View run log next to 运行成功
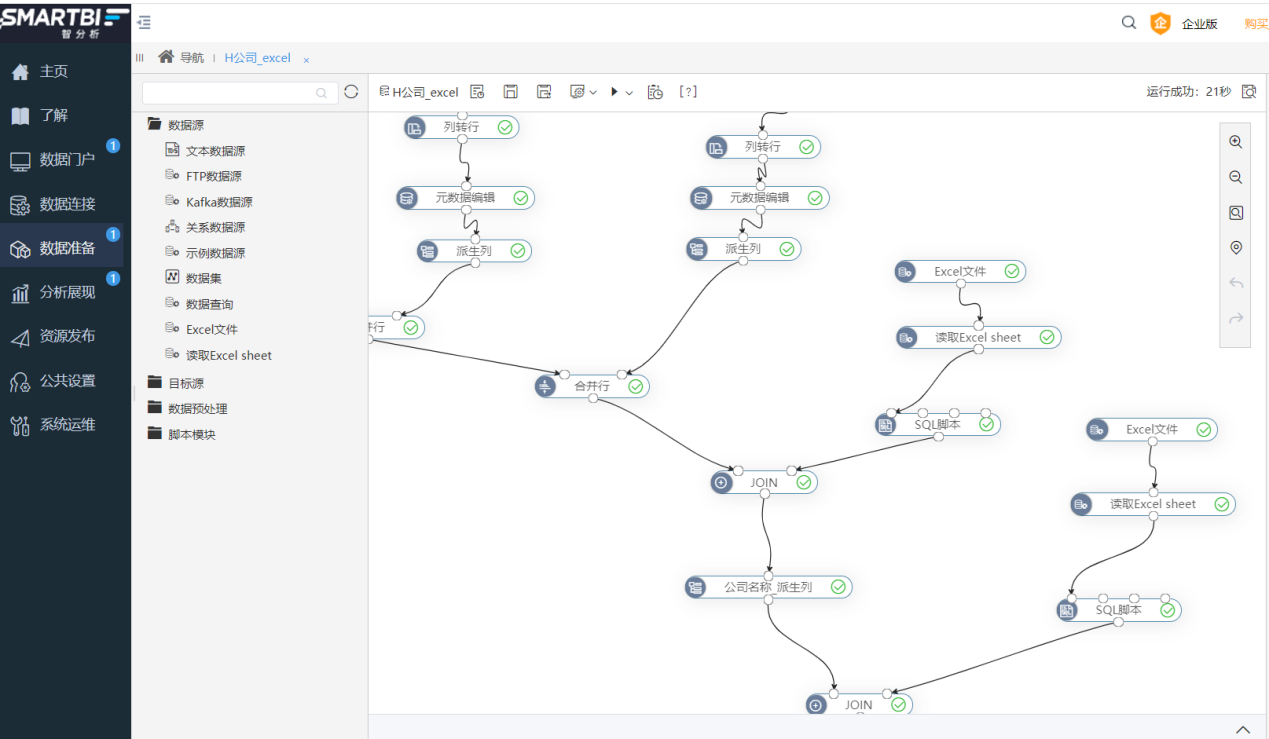1269x739 pixels. tap(1249, 92)
